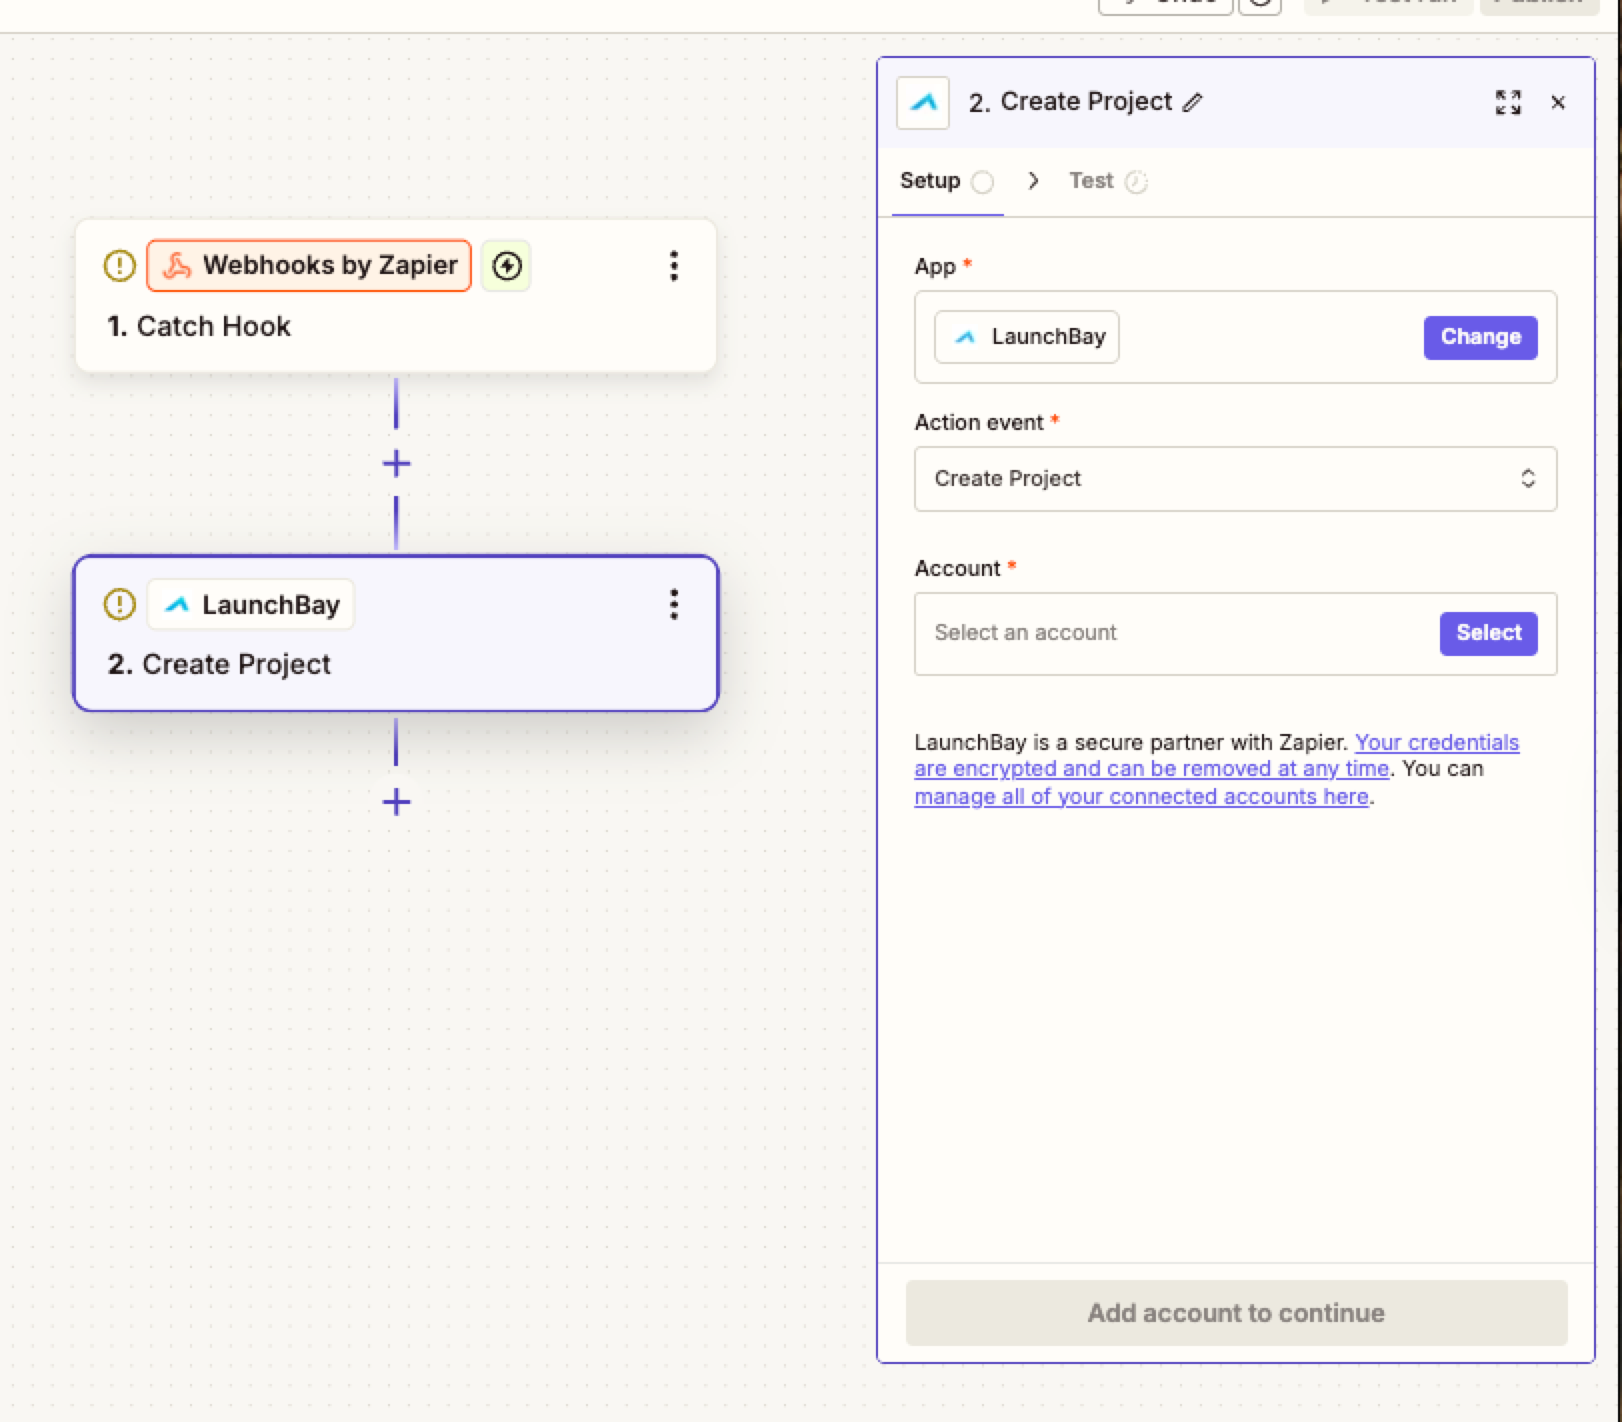The image size is (1622, 1422).
Task: Click the instant trigger lightning icon
Action: 507,266
